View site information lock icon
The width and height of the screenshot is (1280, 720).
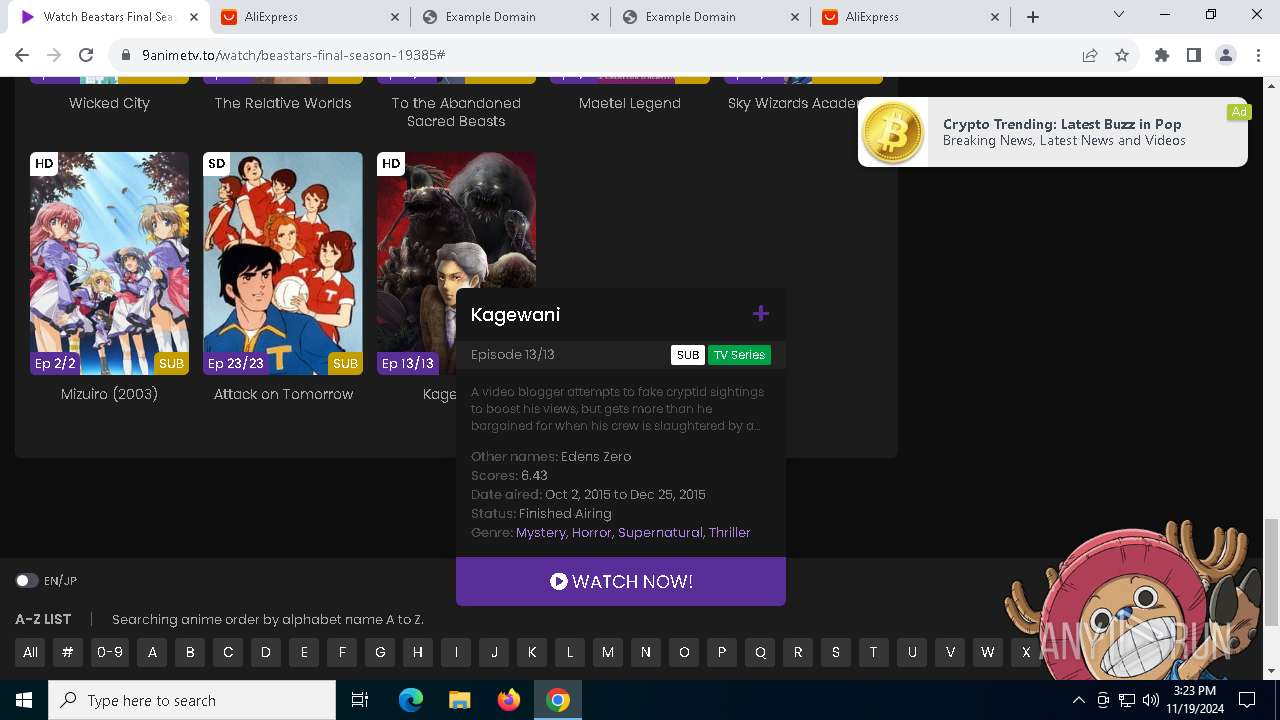[x=126, y=55]
